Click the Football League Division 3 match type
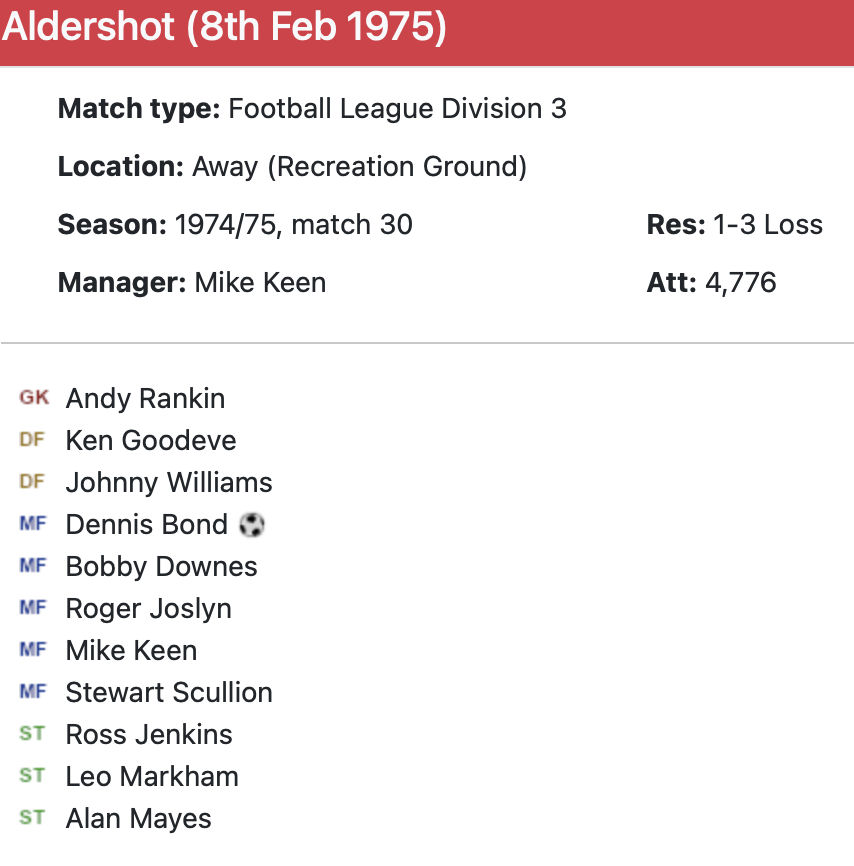Screen dimensions: 854x866 397,108
